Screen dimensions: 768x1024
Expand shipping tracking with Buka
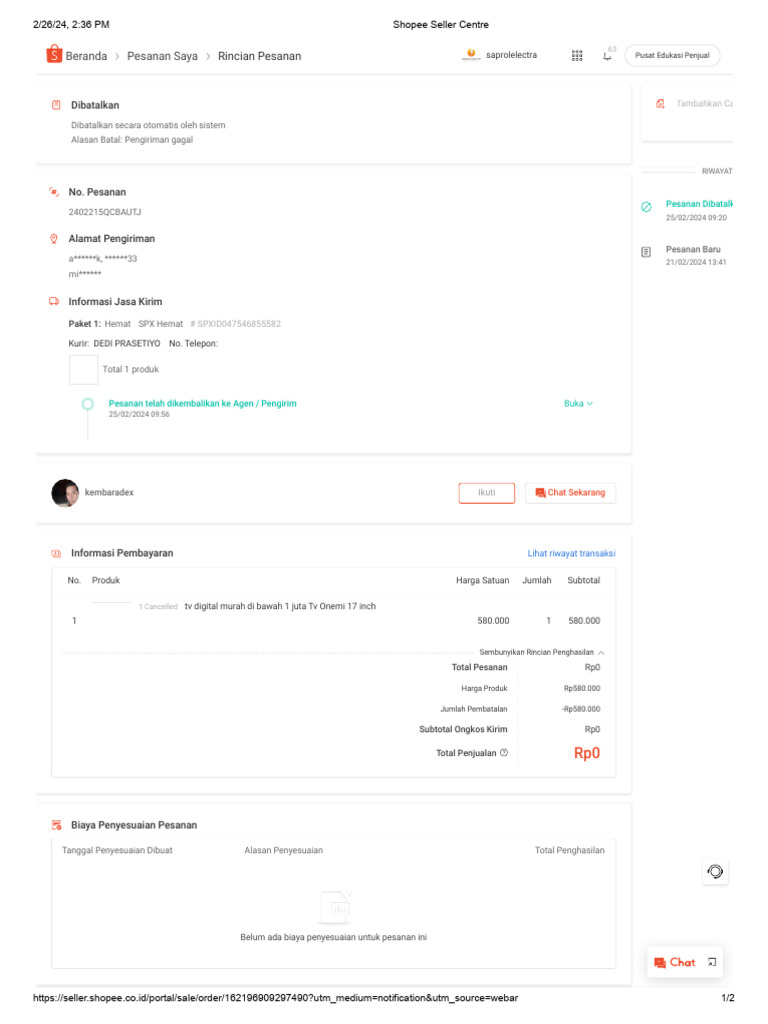click(578, 404)
